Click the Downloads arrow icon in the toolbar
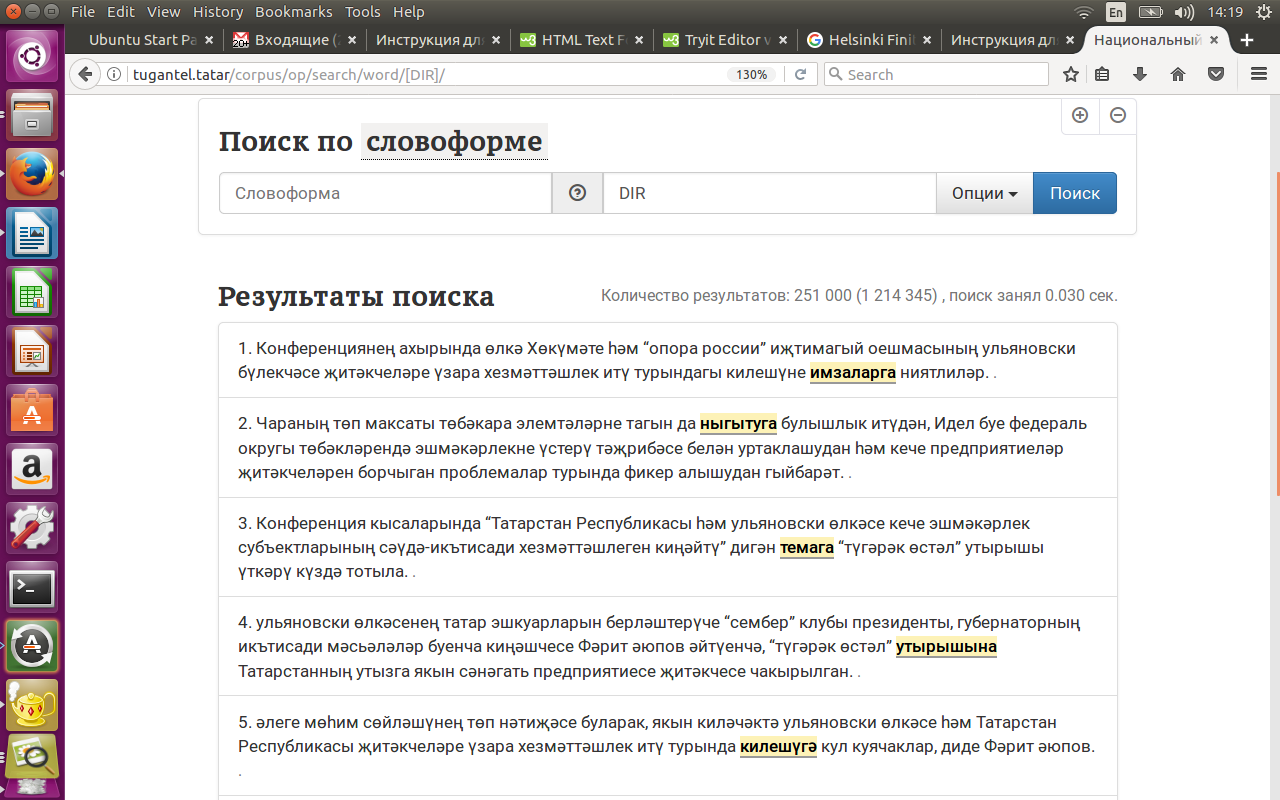This screenshot has width=1280, height=800. pyautogui.click(x=1140, y=73)
